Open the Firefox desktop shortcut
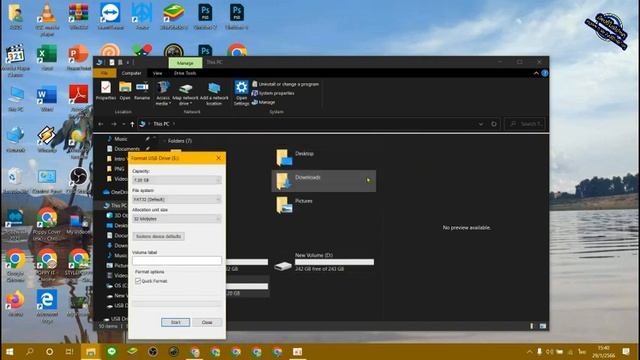The image size is (640, 360). click(x=15, y=304)
